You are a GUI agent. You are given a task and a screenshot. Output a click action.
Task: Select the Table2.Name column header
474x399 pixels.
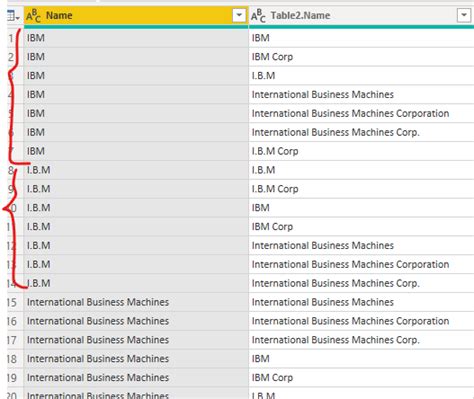[361, 15]
